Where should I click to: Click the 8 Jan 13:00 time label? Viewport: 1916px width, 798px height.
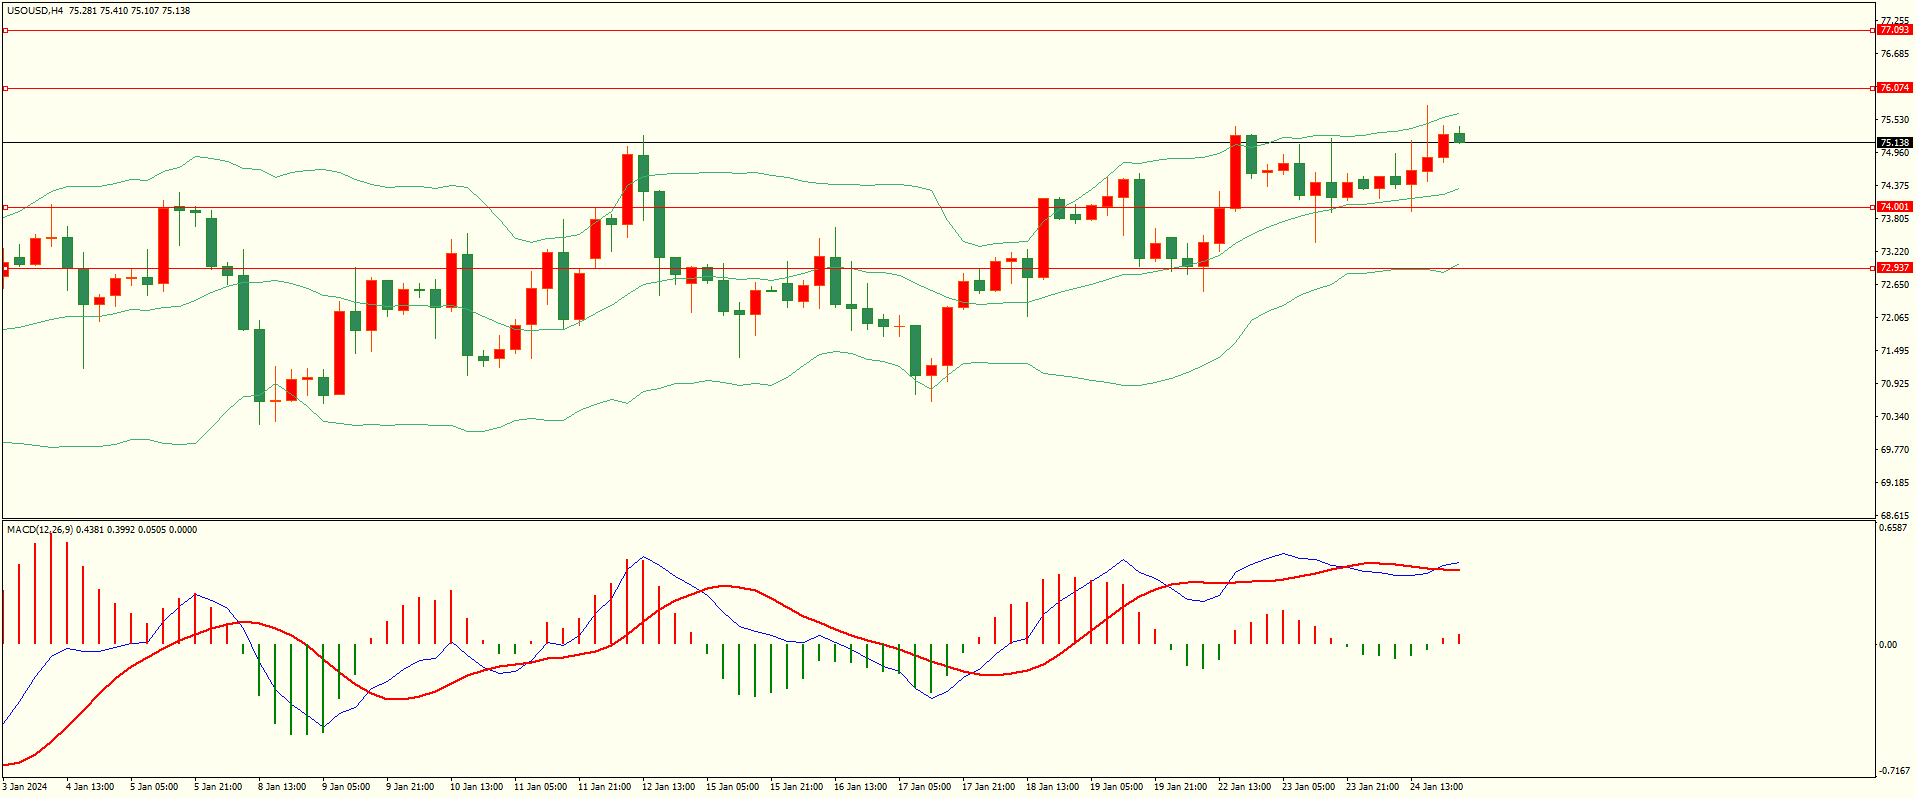pyautogui.click(x=282, y=787)
